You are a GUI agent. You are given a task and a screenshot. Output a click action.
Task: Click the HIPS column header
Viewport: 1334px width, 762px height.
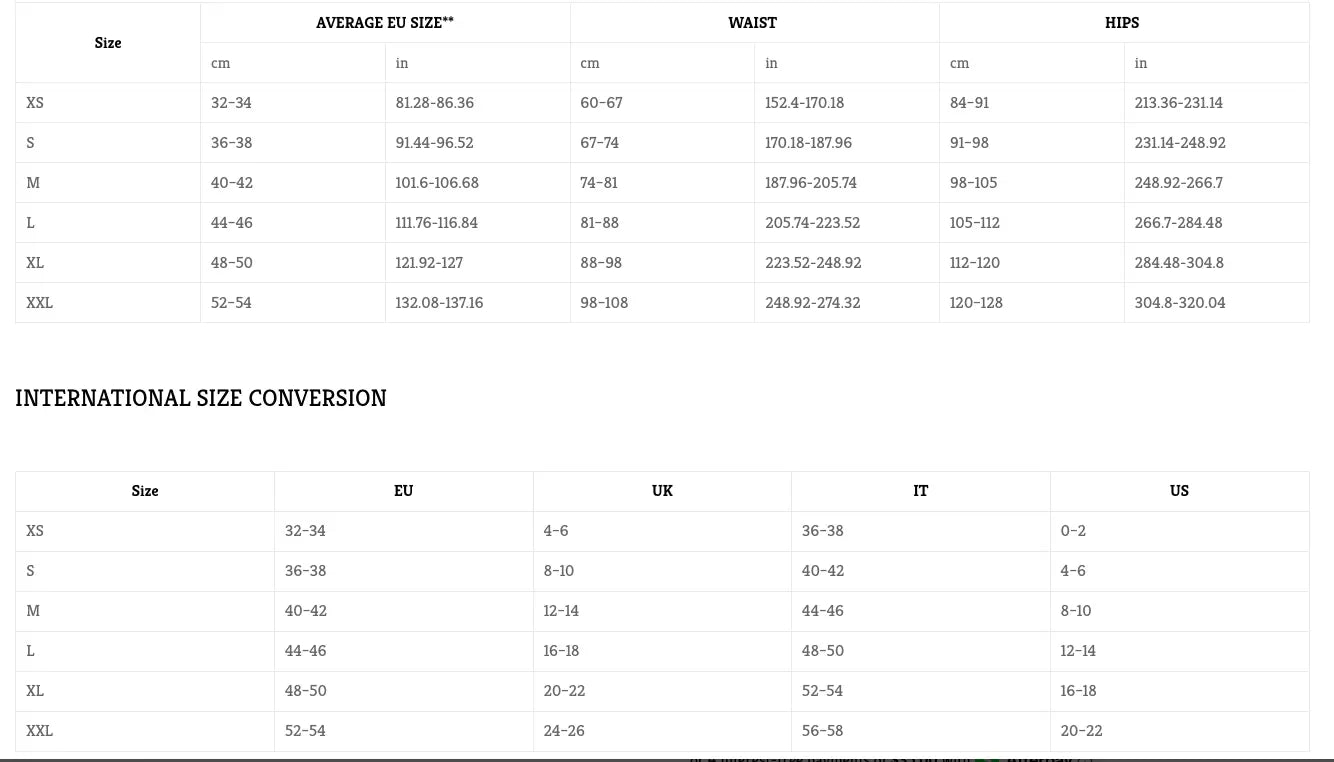pyautogui.click(x=1122, y=23)
